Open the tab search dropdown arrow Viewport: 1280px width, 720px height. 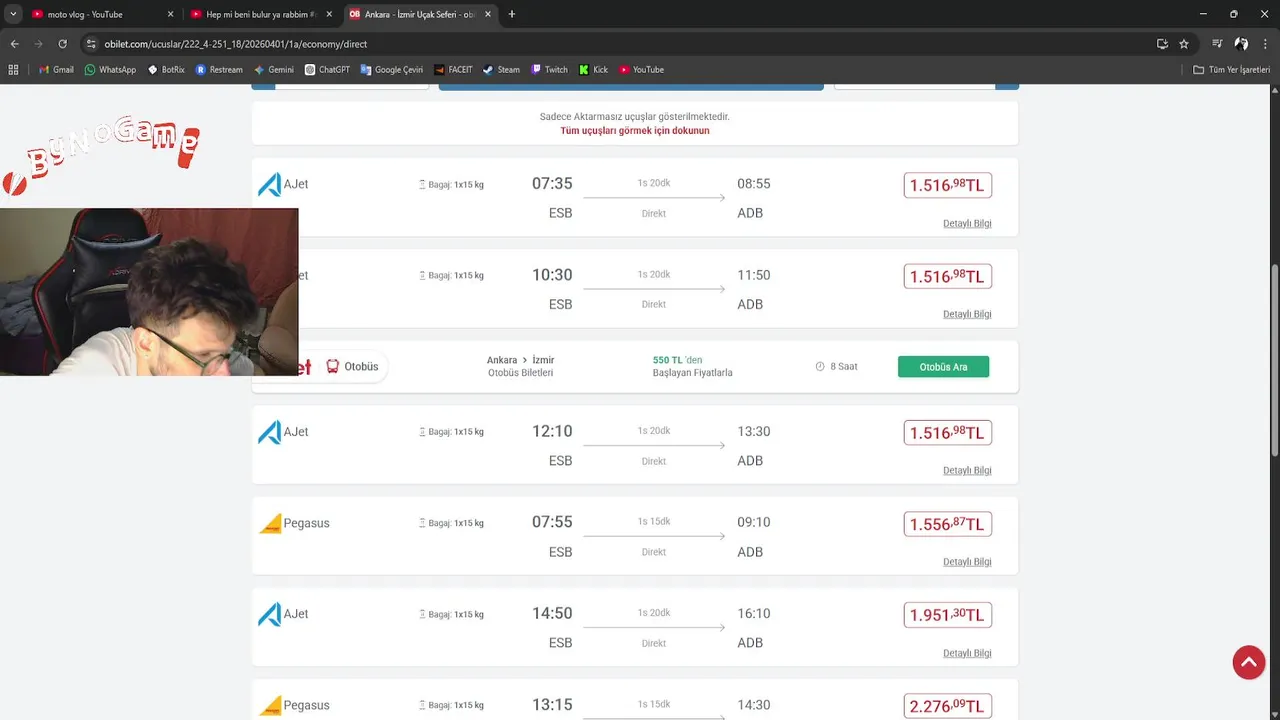pyautogui.click(x=13, y=14)
